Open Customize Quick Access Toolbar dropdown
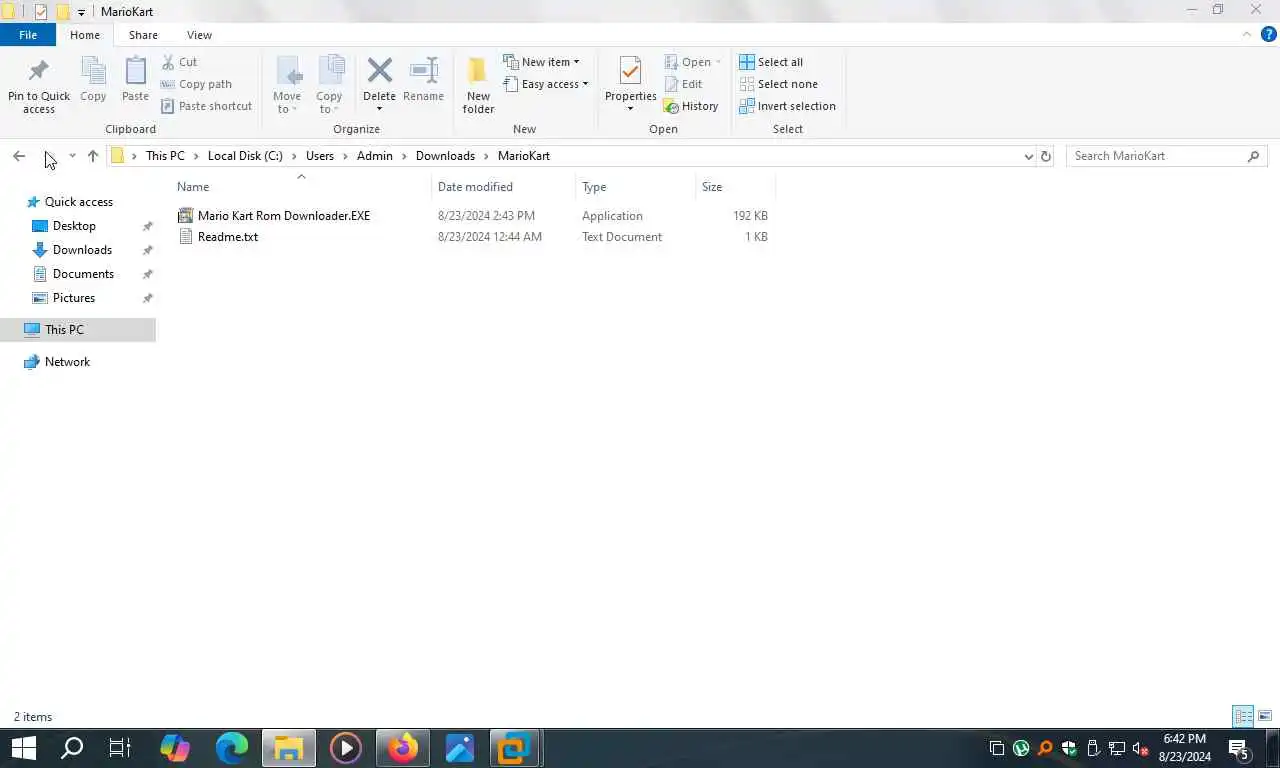 pyautogui.click(x=81, y=12)
